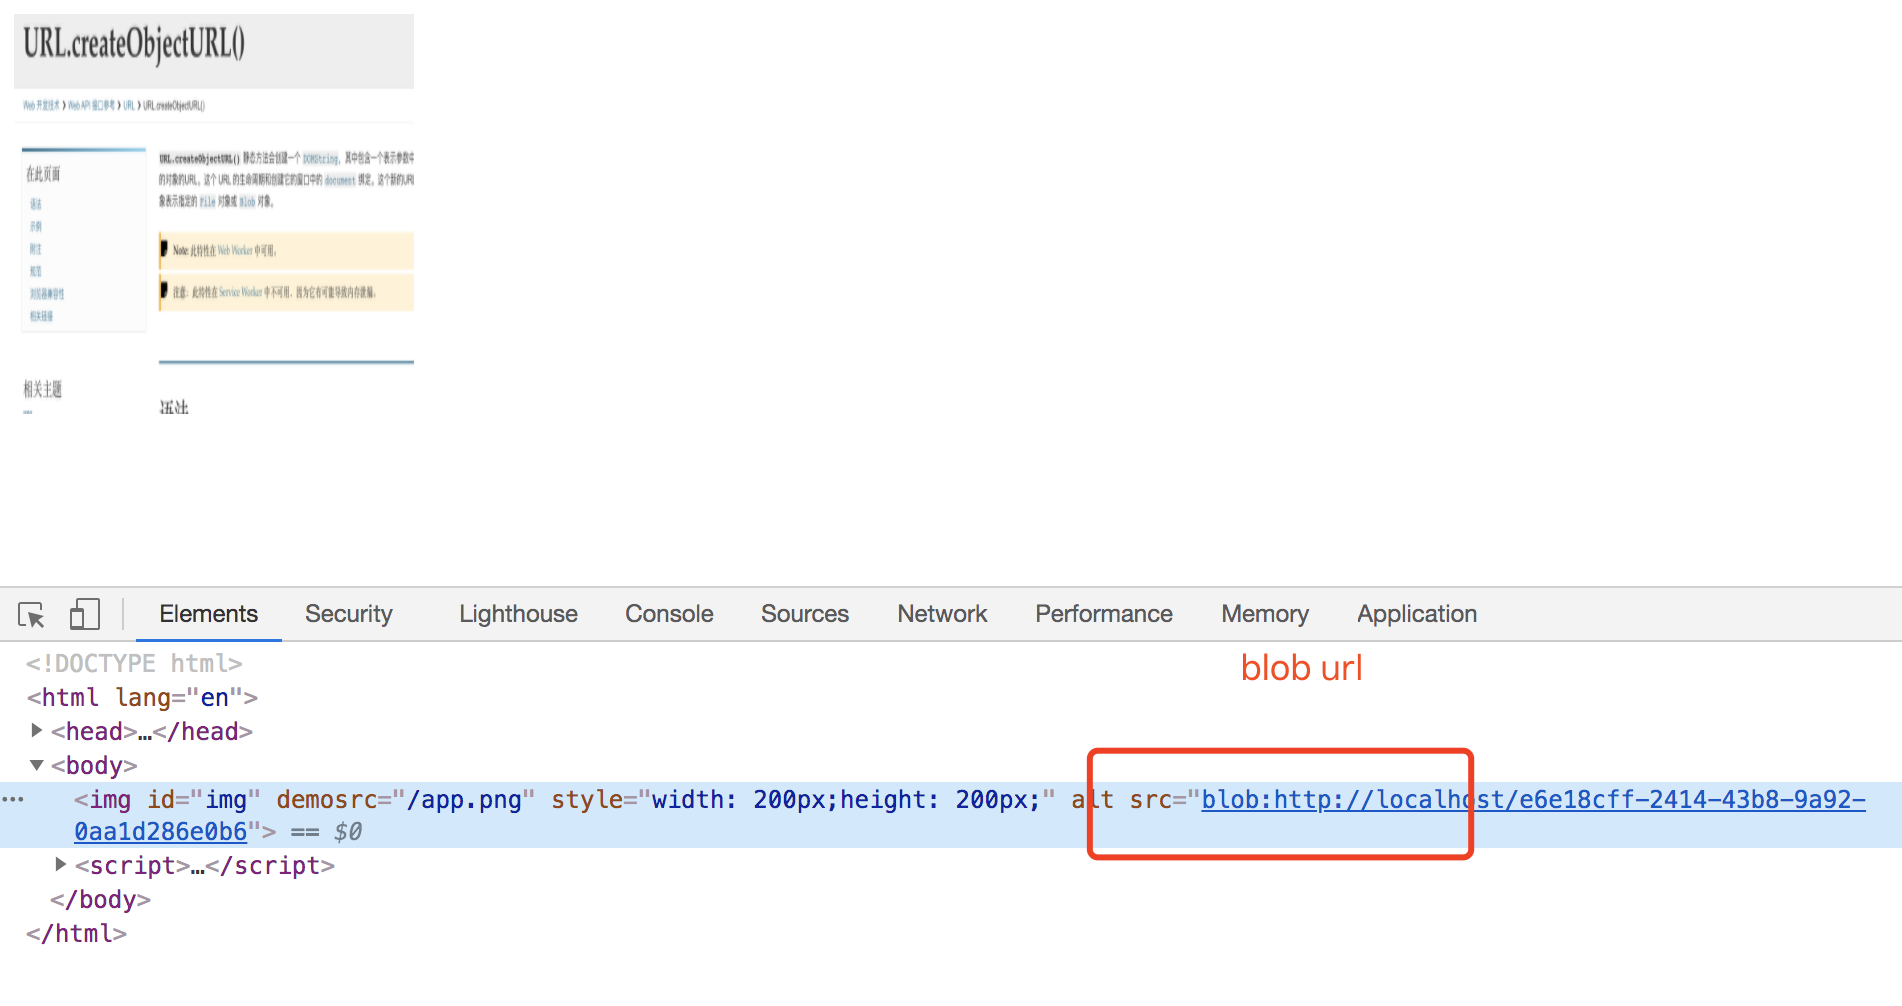Click the URL.createObjectURL() heading in image
Screen dimensions: 1902x1006
coord(134,44)
